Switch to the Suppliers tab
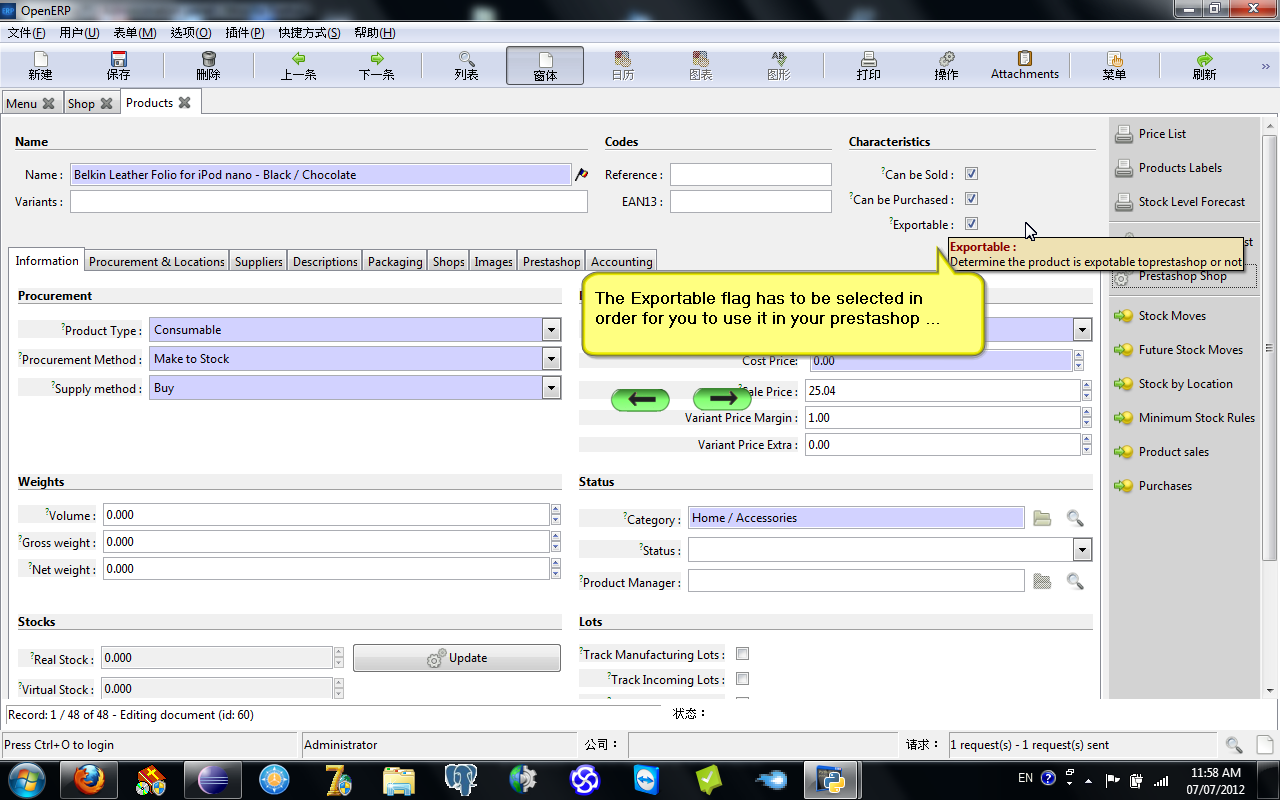The height and width of the screenshot is (800, 1280). click(259, 262)
